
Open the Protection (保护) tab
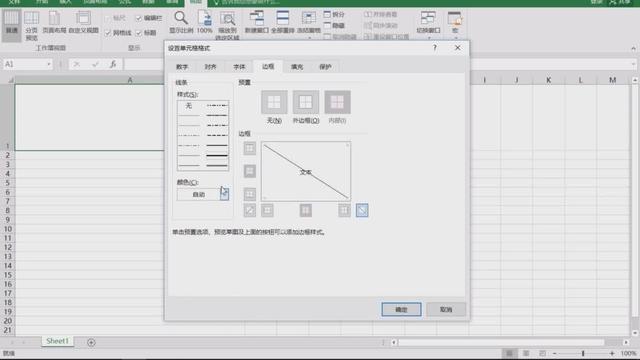[325, 67]
